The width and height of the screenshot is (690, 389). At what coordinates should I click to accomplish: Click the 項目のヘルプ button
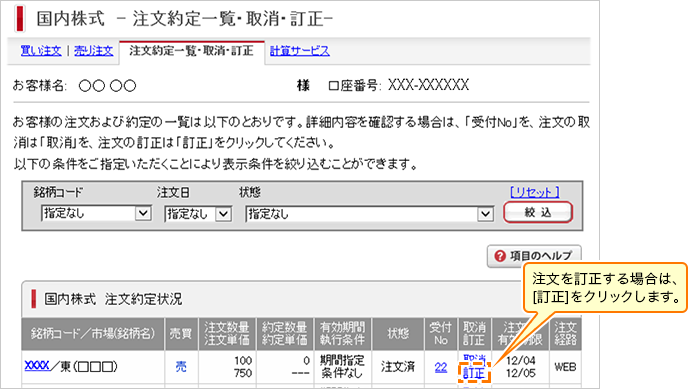point(534,256)
